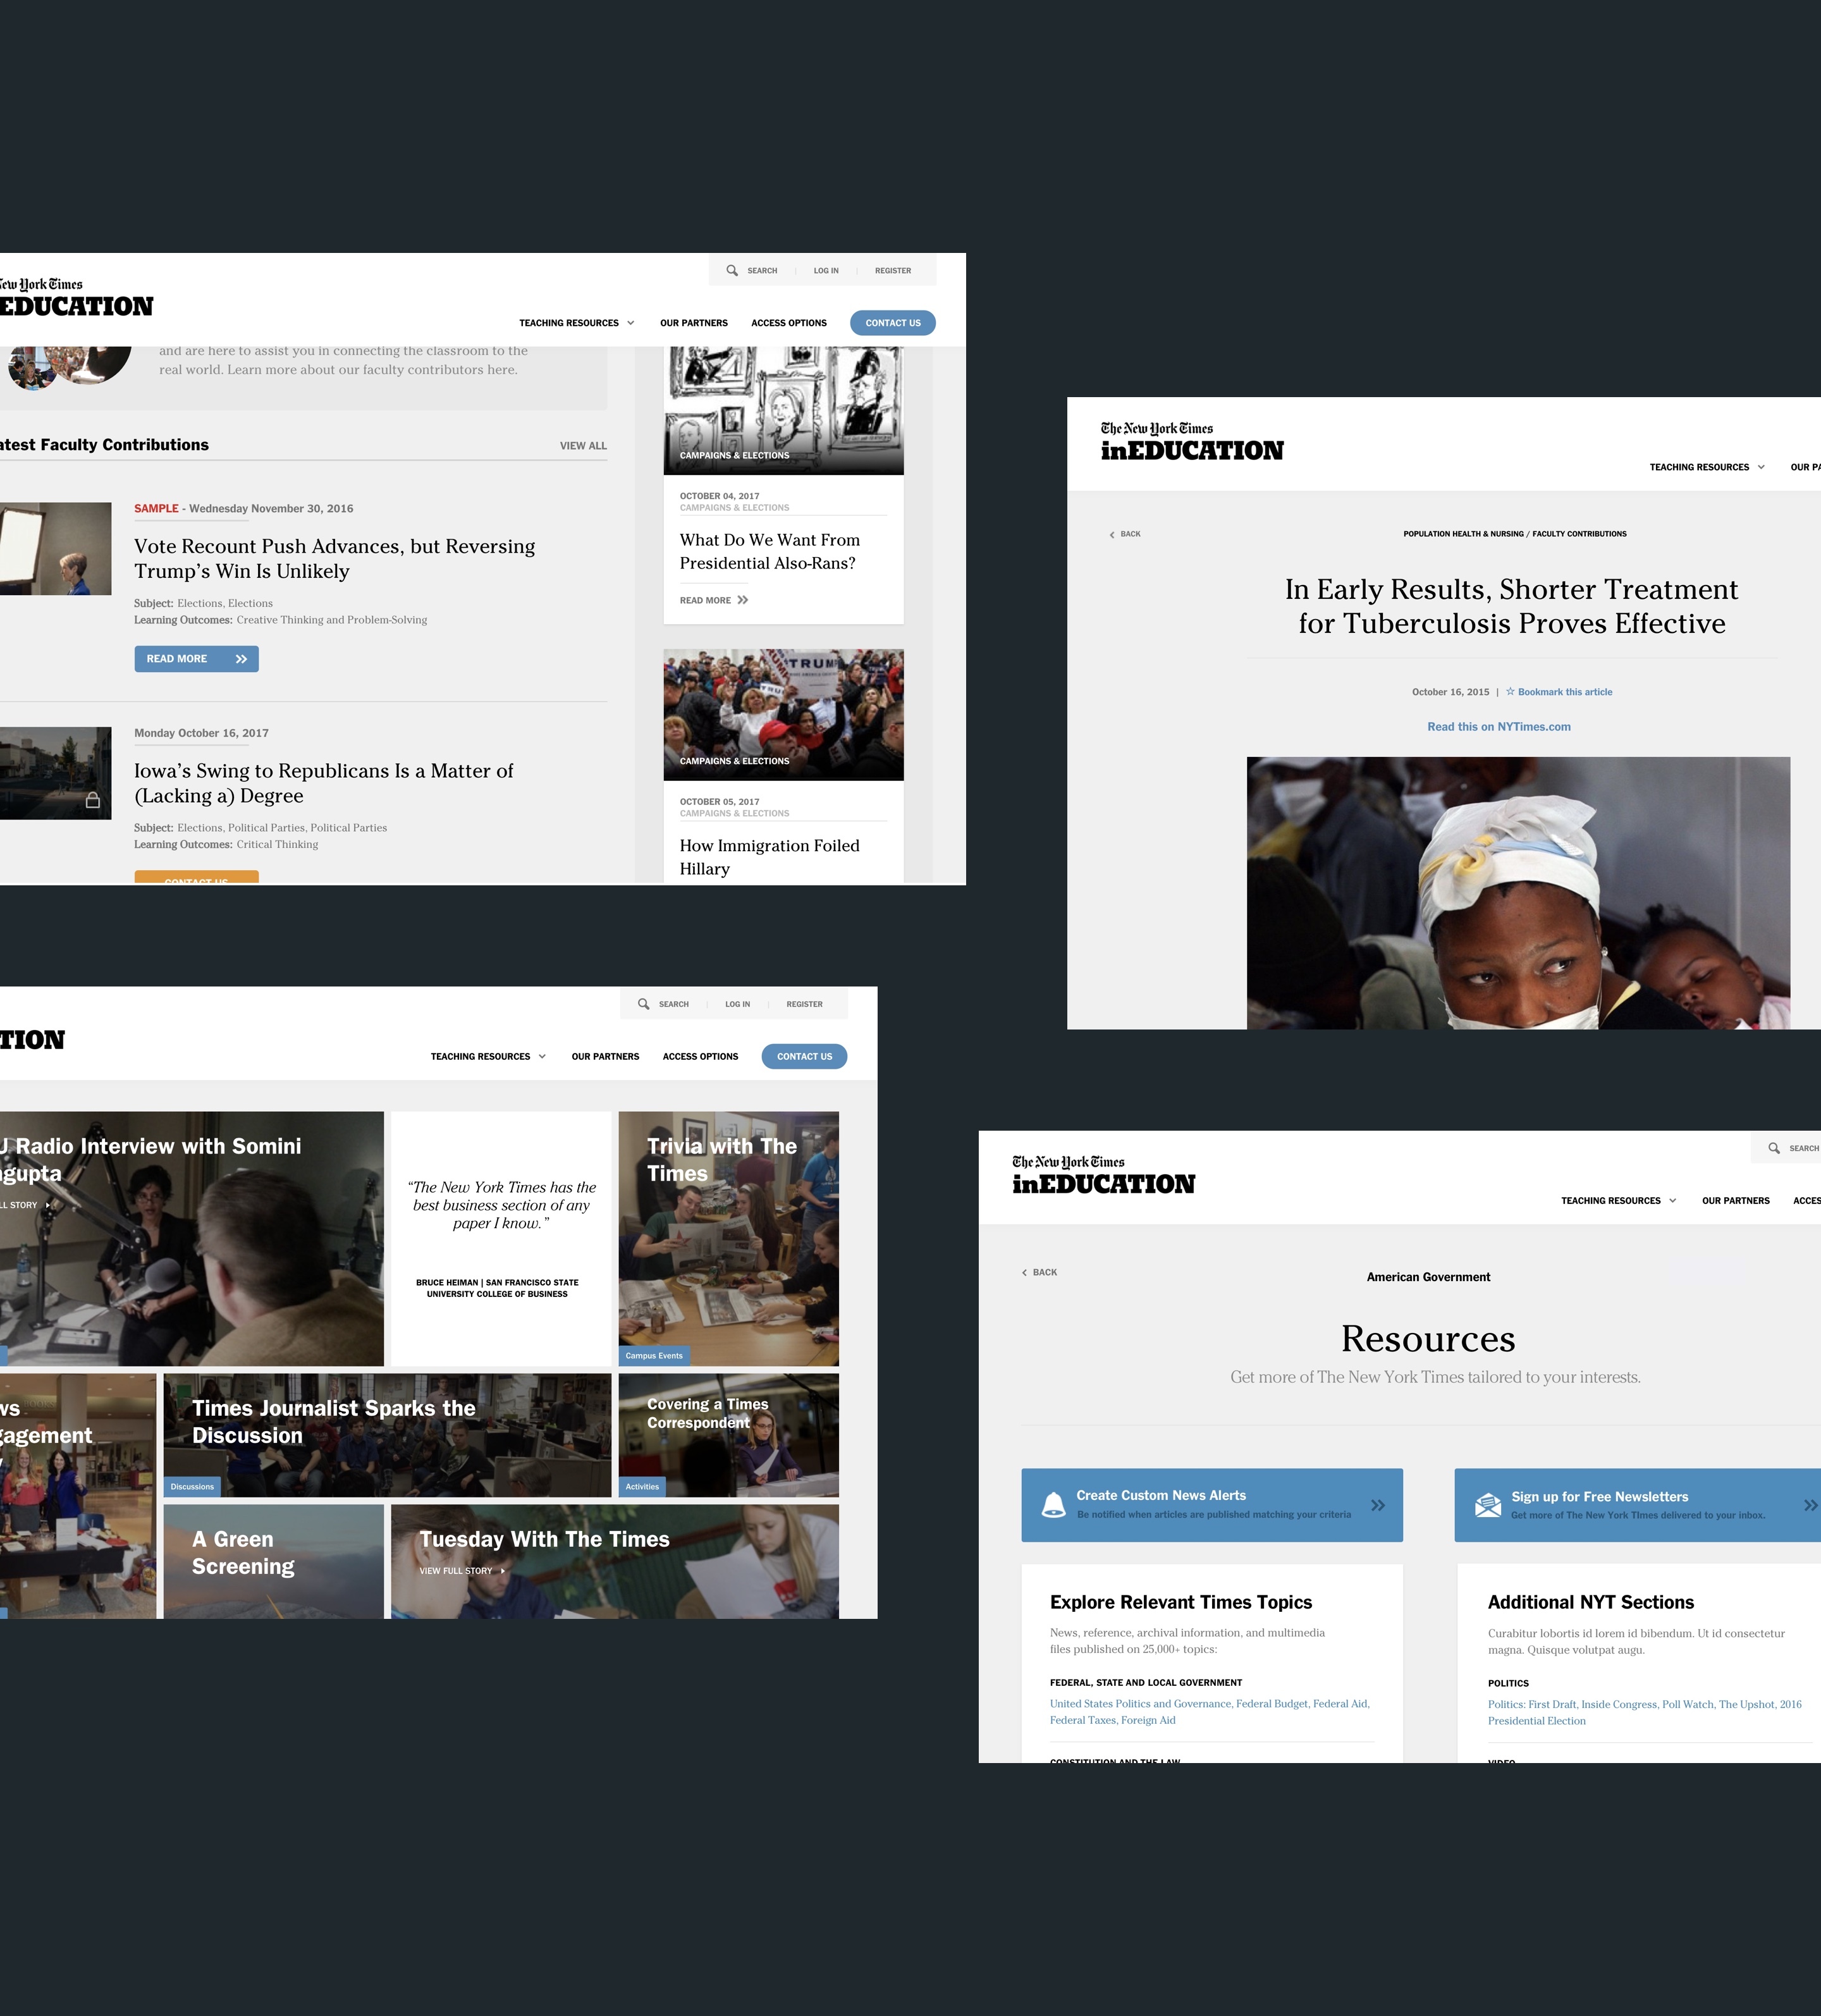The width and height of the screenshot is (1821, 2016).
Task: Click the inEDUCATION logo on the Tuberculosis article page
Action: pyautogui.click(x=1191, y=441)
